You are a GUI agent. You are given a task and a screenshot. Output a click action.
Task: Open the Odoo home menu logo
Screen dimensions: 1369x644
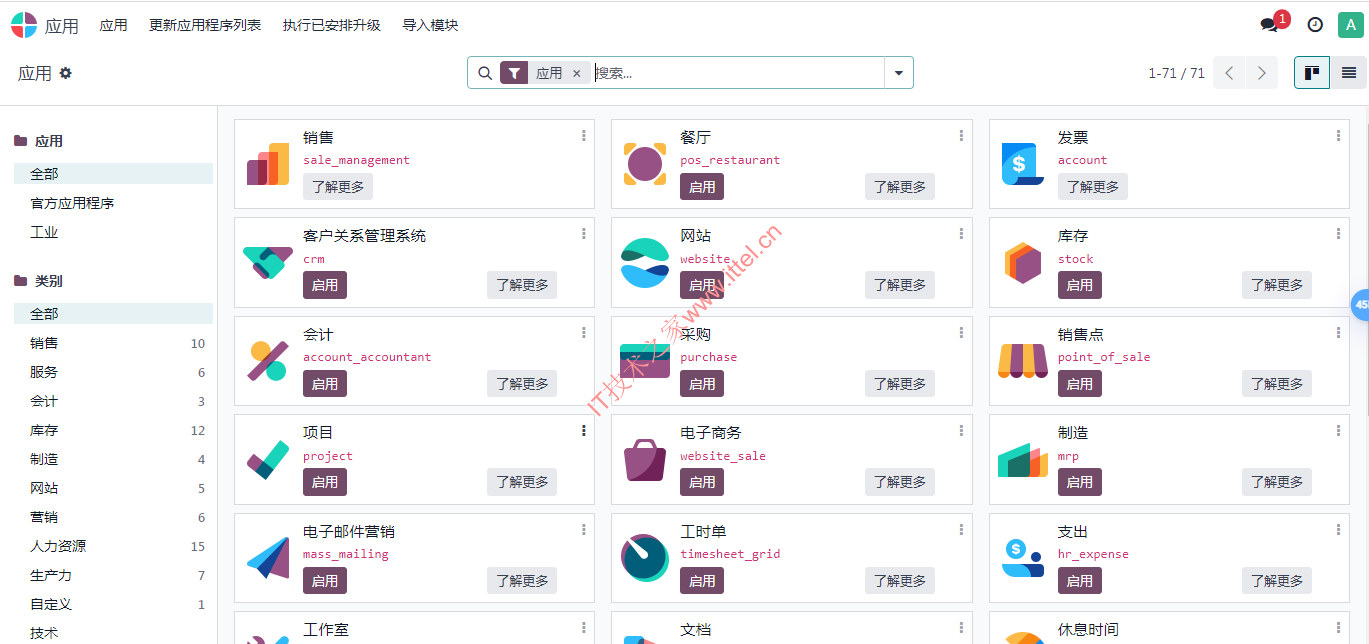click(24, 25)
